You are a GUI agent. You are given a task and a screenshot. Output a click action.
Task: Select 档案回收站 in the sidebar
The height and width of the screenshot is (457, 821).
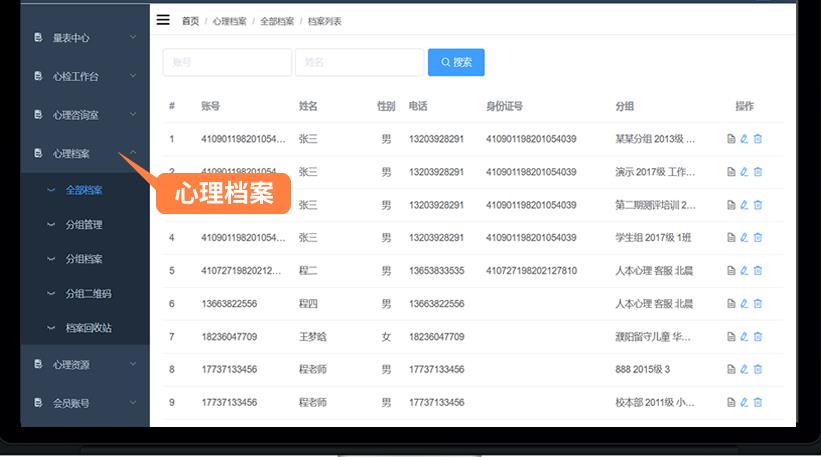click(88, 328)
